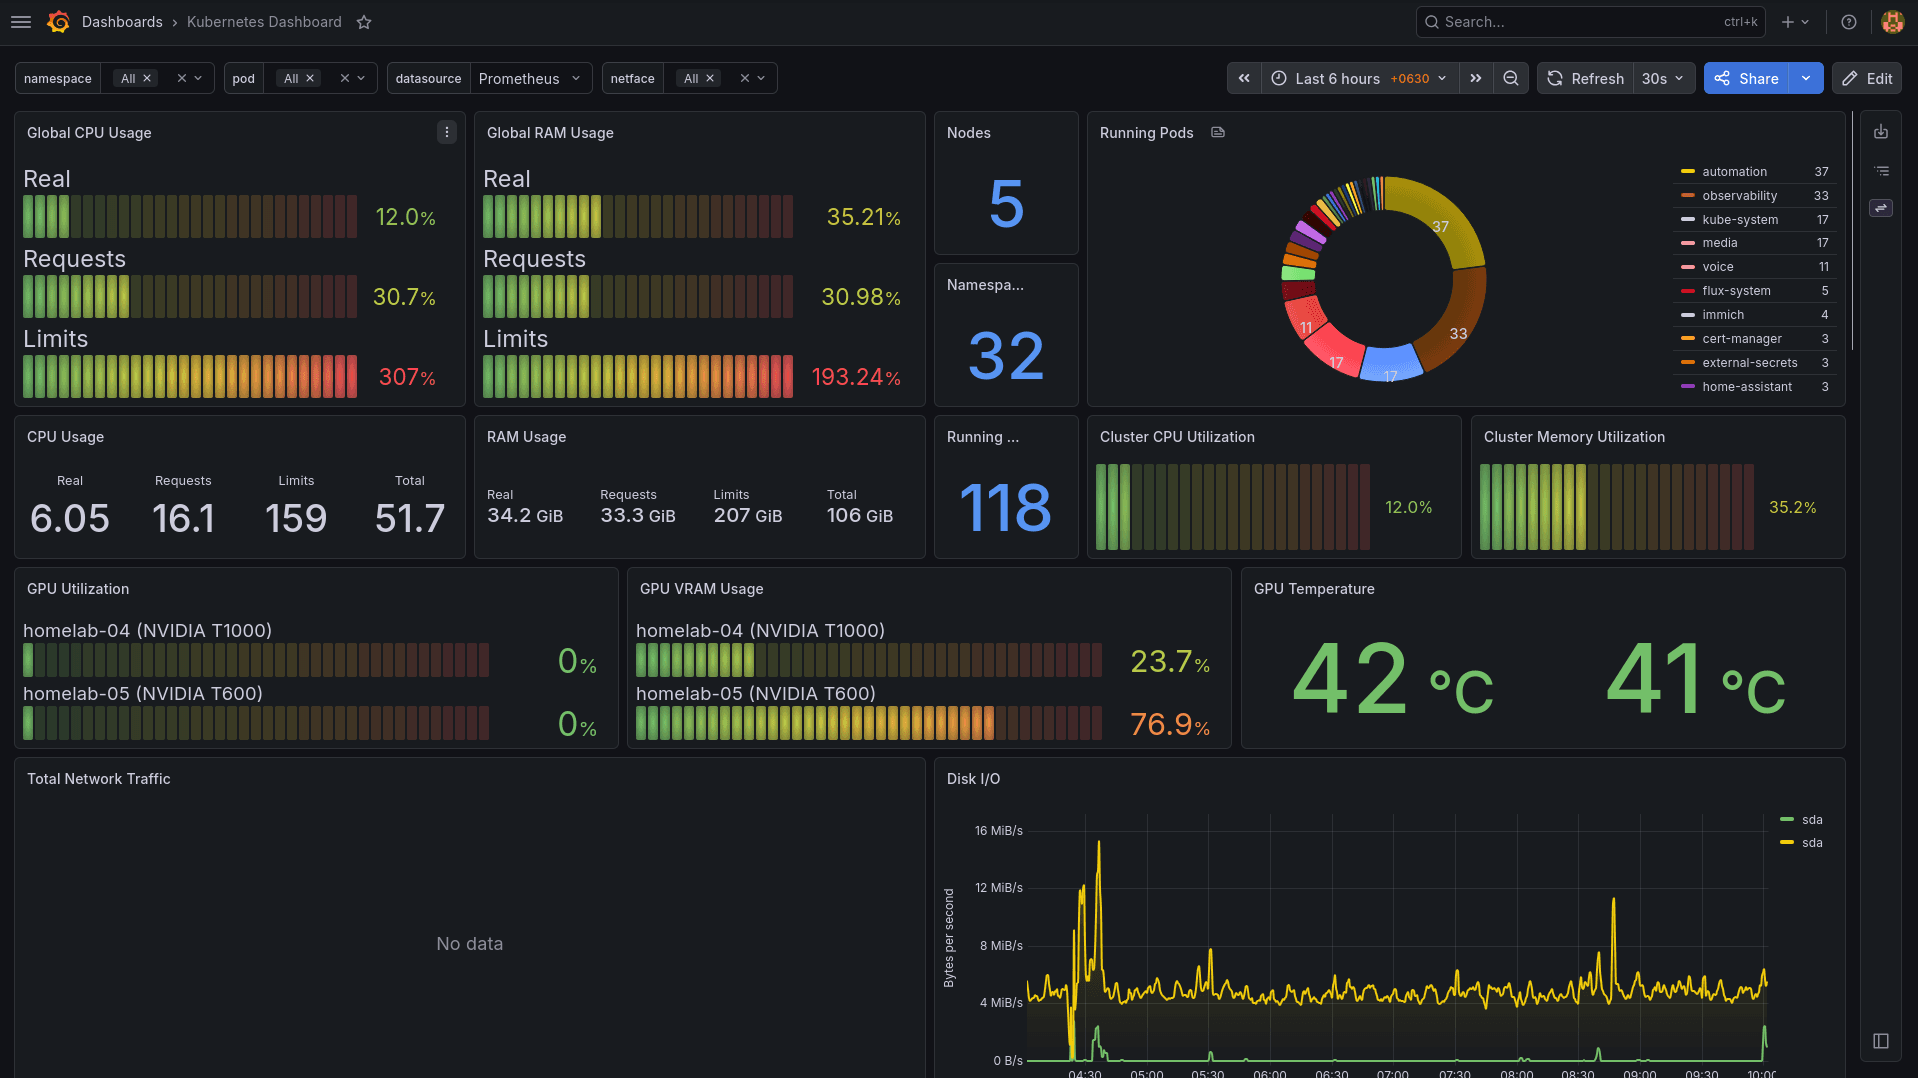Open the dashboard outline list icon
The image size is (1918, 1078).
pos(1881,171)
